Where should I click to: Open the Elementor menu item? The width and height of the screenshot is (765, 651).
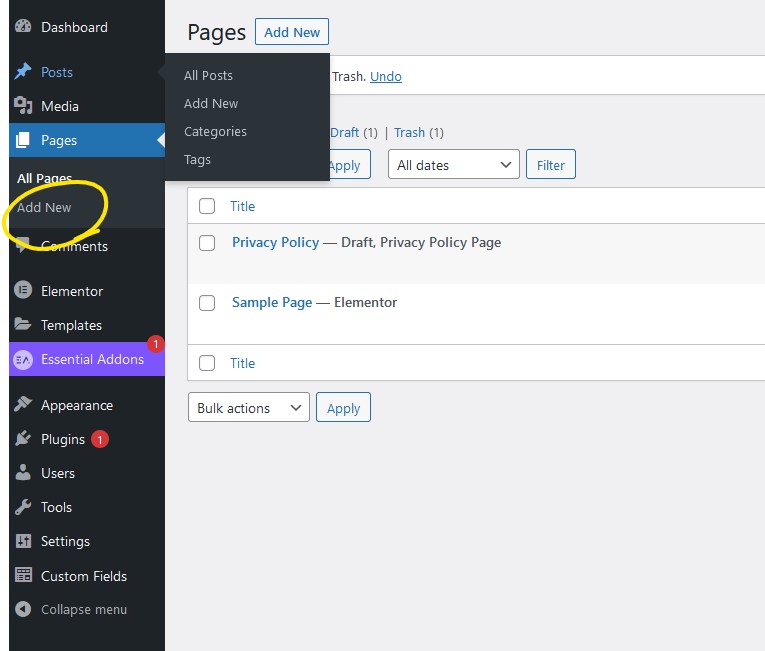[72, 291]
